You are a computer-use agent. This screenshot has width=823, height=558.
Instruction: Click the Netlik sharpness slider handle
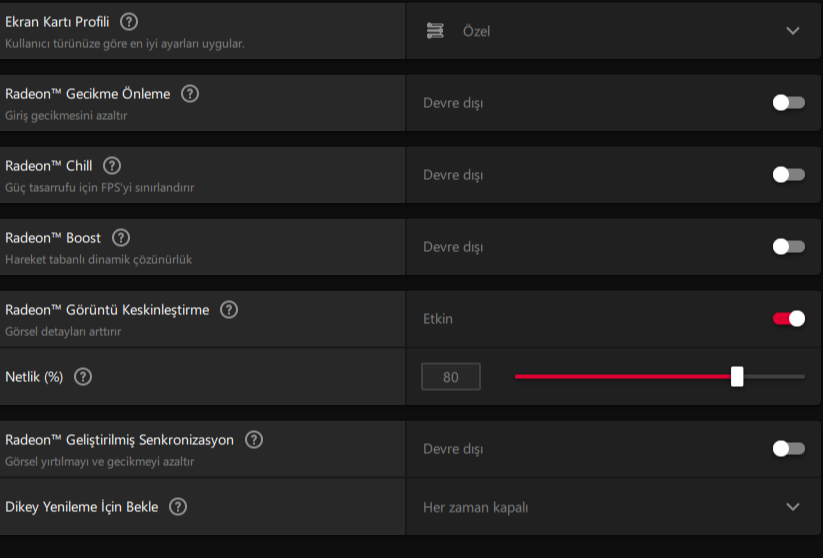(737, 376)
